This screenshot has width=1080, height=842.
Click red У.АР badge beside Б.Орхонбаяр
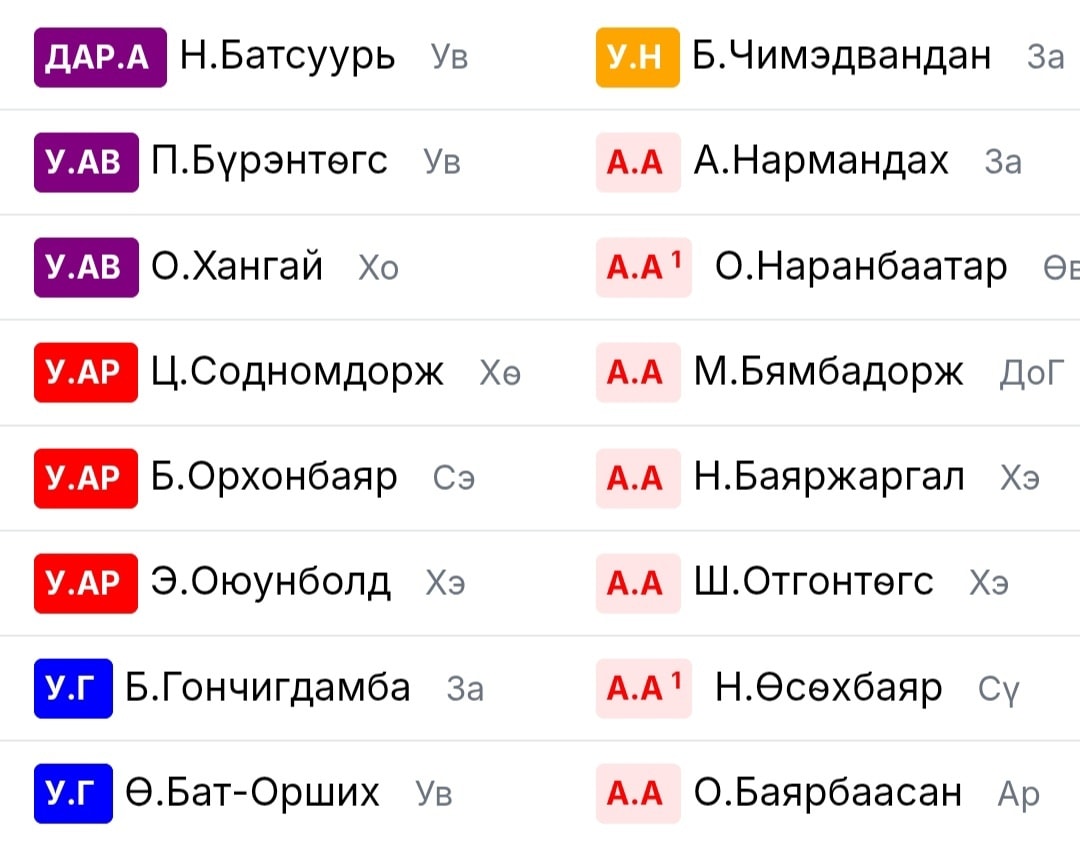[x=86, y=478]
